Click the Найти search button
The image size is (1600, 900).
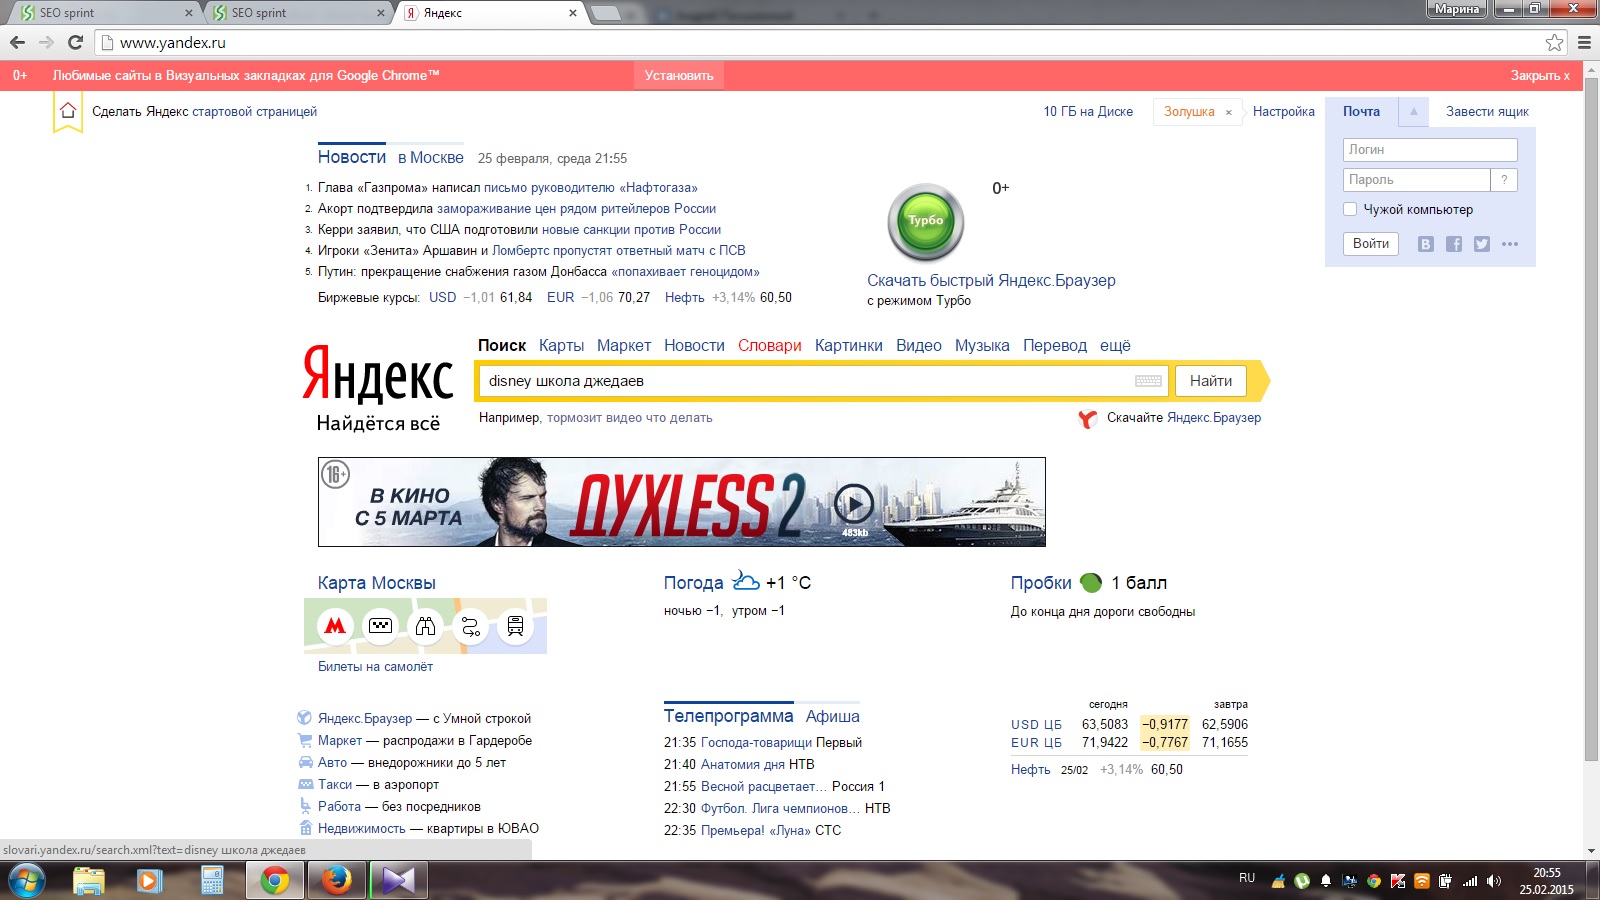click(1211, 381)
